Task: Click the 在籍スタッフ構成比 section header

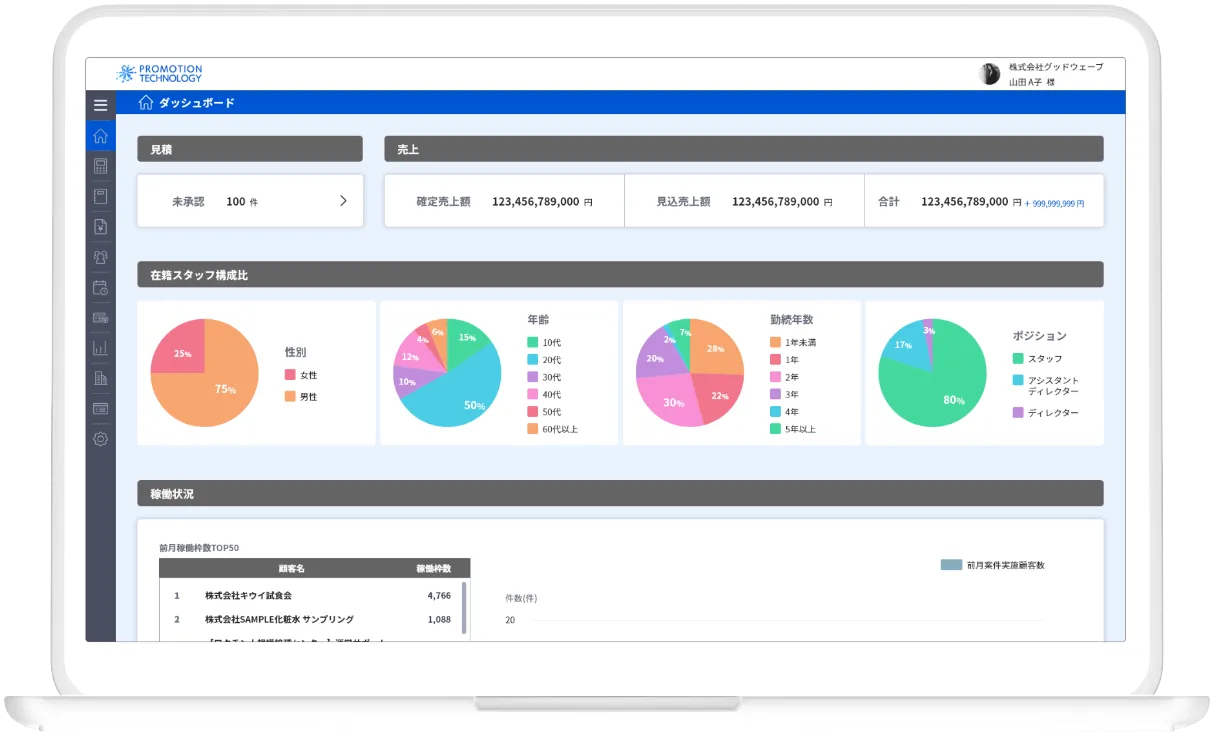Action: point(620,274)
